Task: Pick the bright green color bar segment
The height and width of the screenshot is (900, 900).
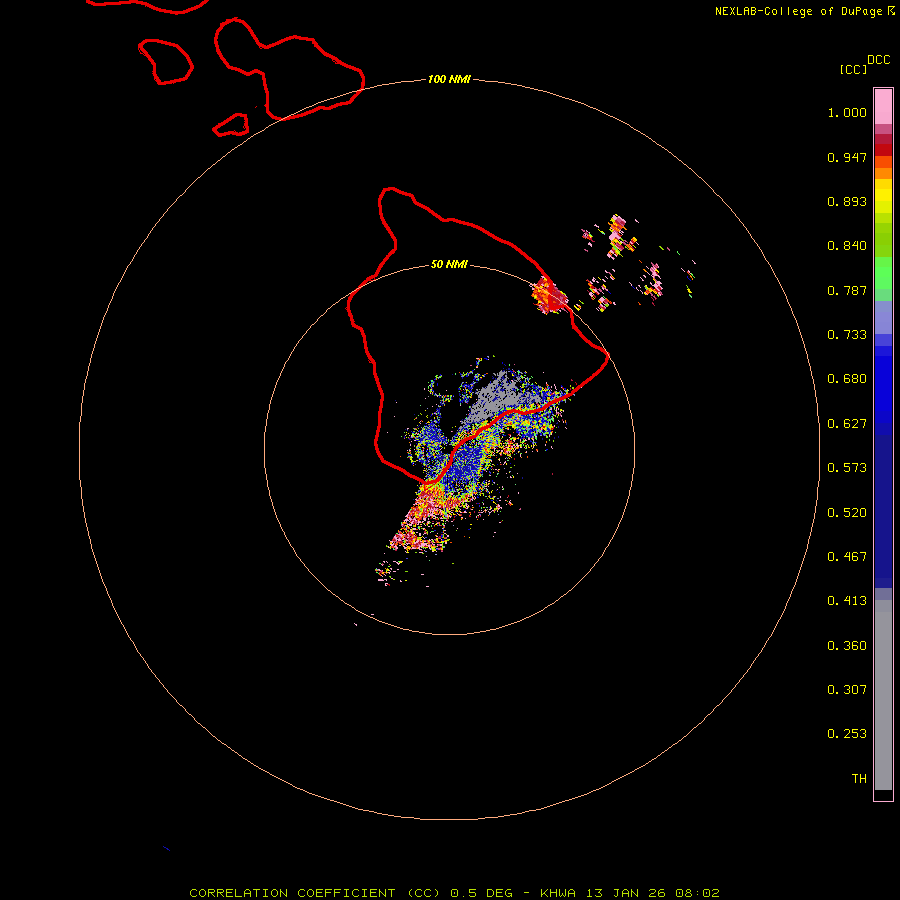Action: [x=883, y=273]
